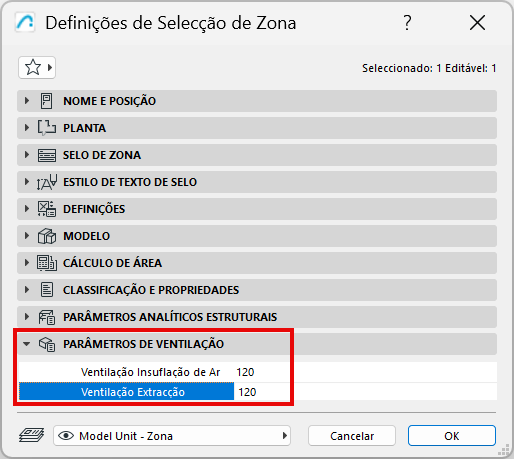Click the Cancelar button
This screenshot has height=459, width=514.
point(352,436)
